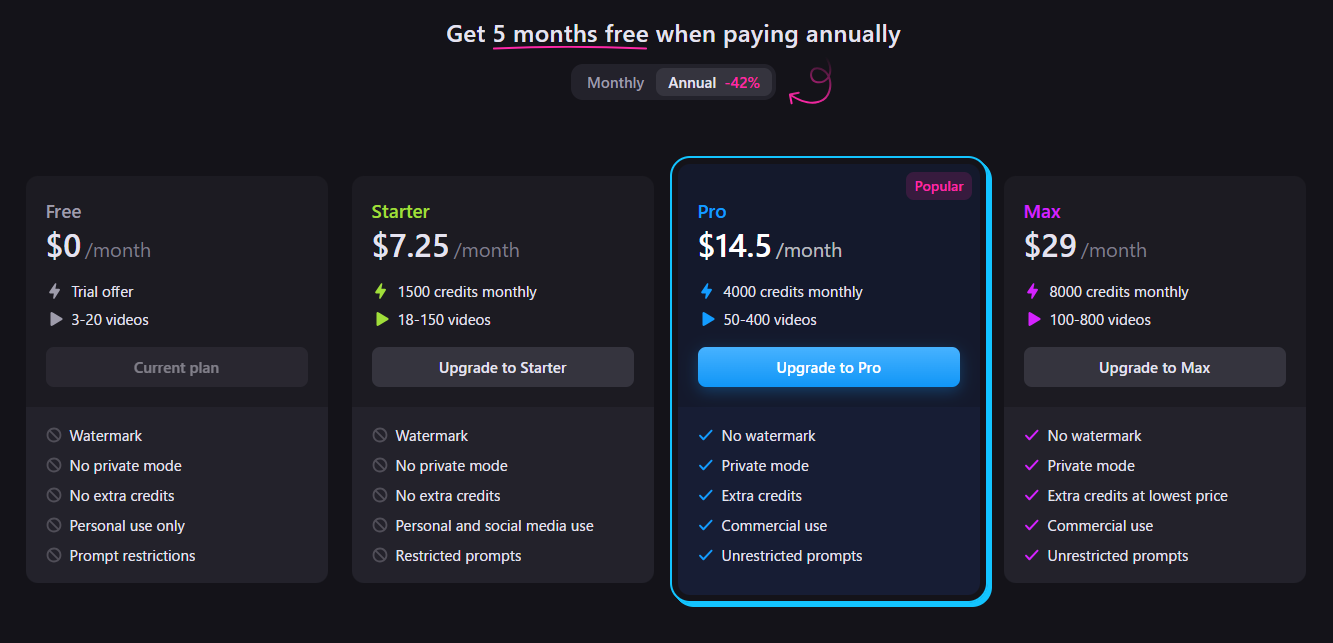Click the -42% discount label
The image size is (1333, 643).
742,83
